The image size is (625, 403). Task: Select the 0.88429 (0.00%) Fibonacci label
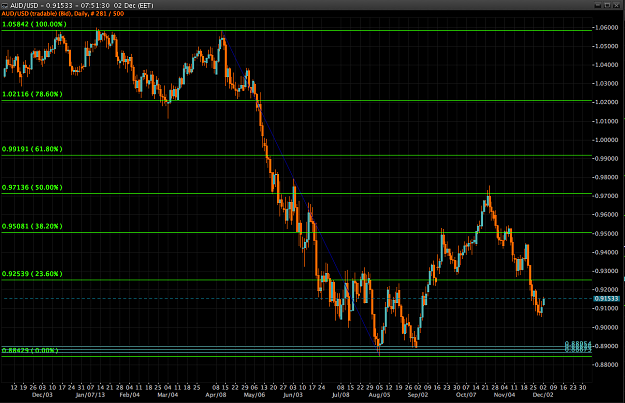coord(30,351)
